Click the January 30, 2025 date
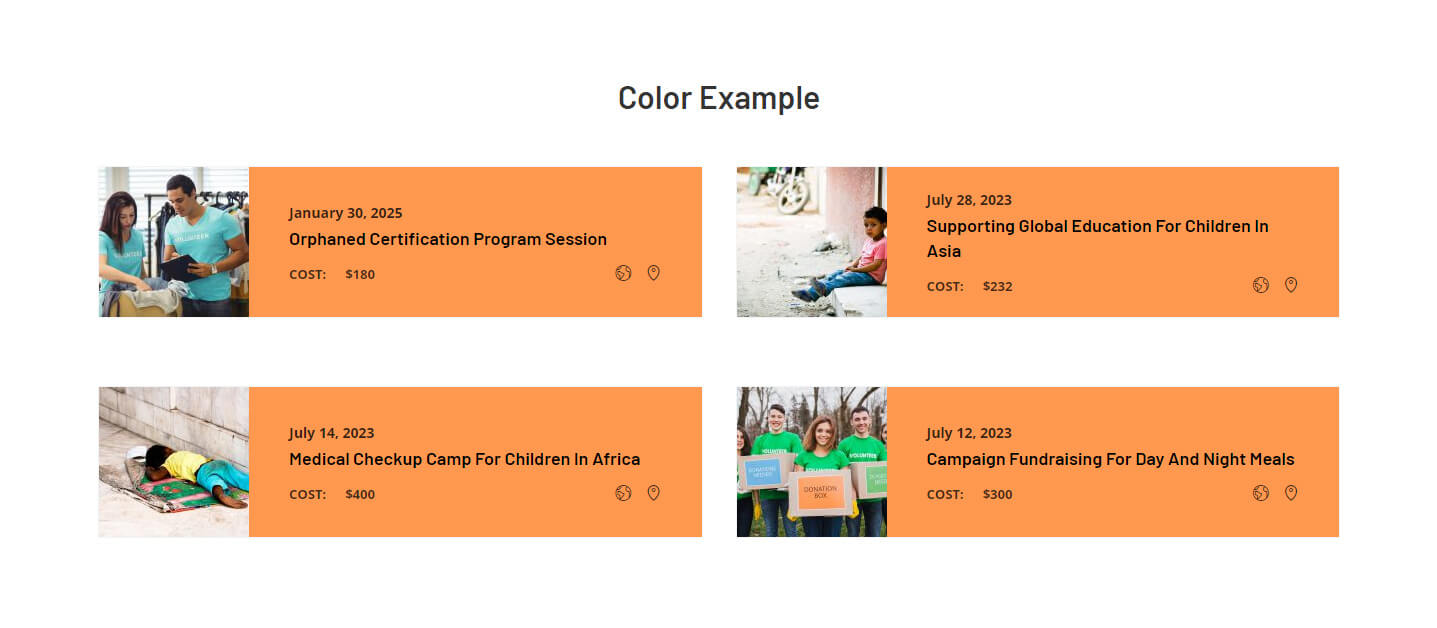 tap(345, 213)
